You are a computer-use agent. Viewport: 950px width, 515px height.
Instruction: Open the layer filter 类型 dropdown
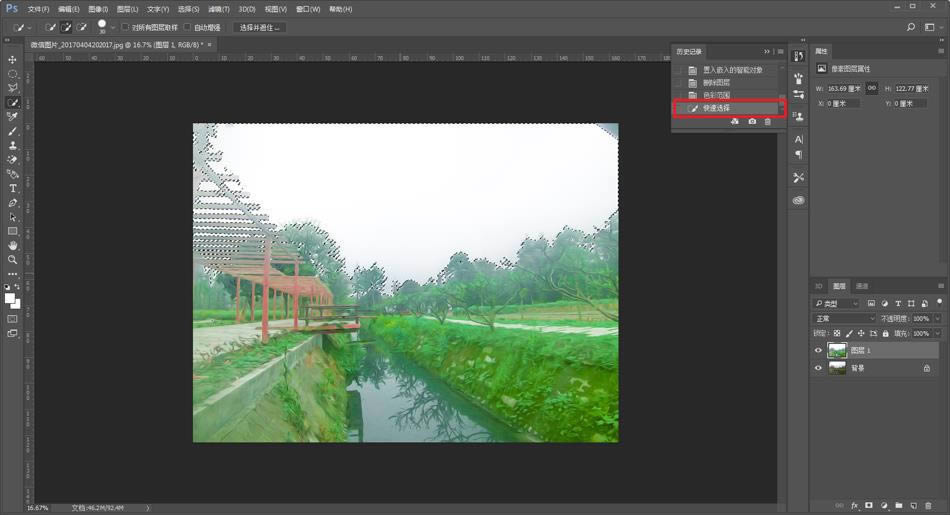[x=837, y=303]
